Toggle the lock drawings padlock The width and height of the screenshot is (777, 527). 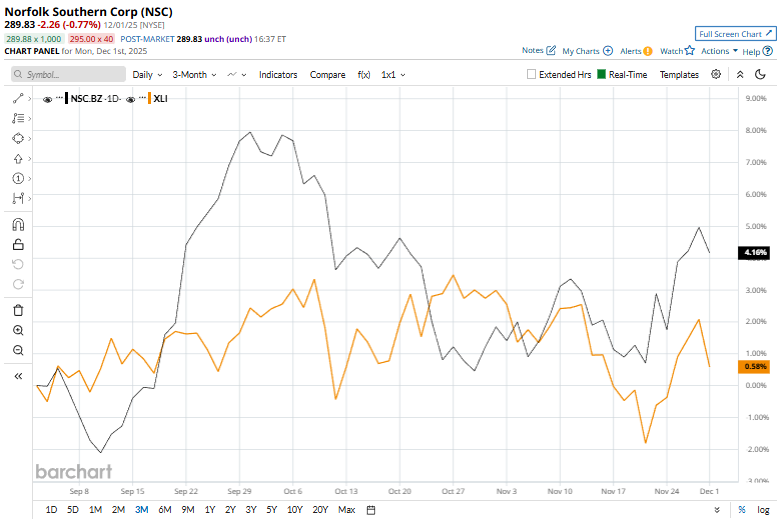18,244
